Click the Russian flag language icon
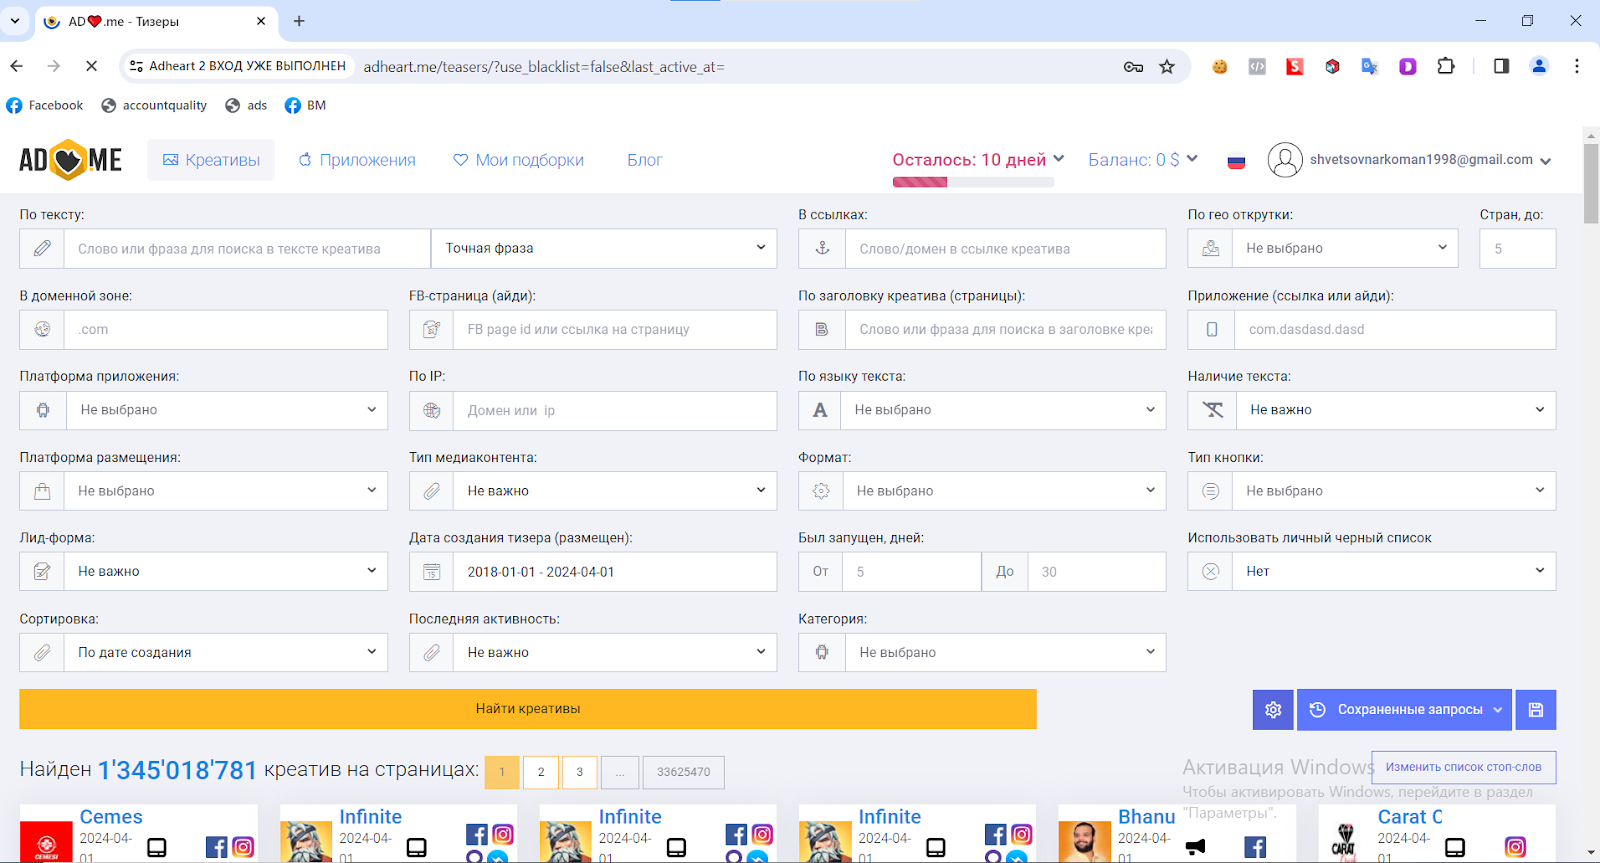The image size is (1600, 863). pyautogui.click(x=1236, y=161)
